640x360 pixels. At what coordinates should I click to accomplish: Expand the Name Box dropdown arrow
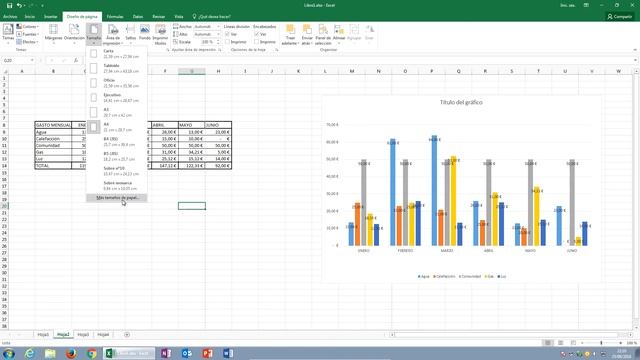tap(32, 60)
